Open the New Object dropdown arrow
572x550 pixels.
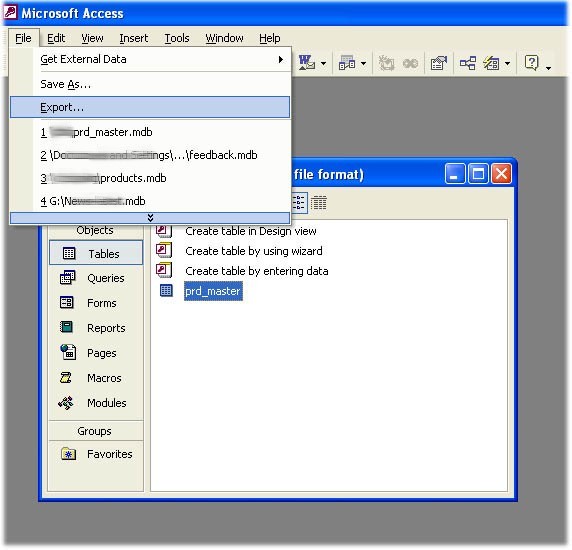coord(508,63)
